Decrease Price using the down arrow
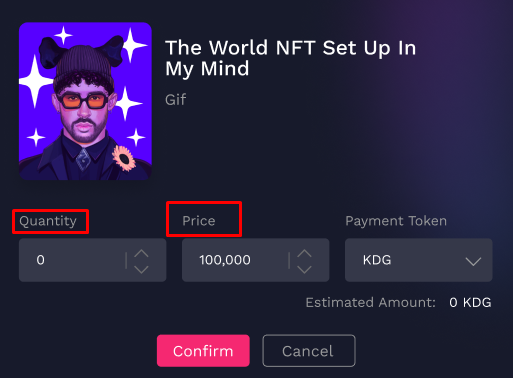 304,269
